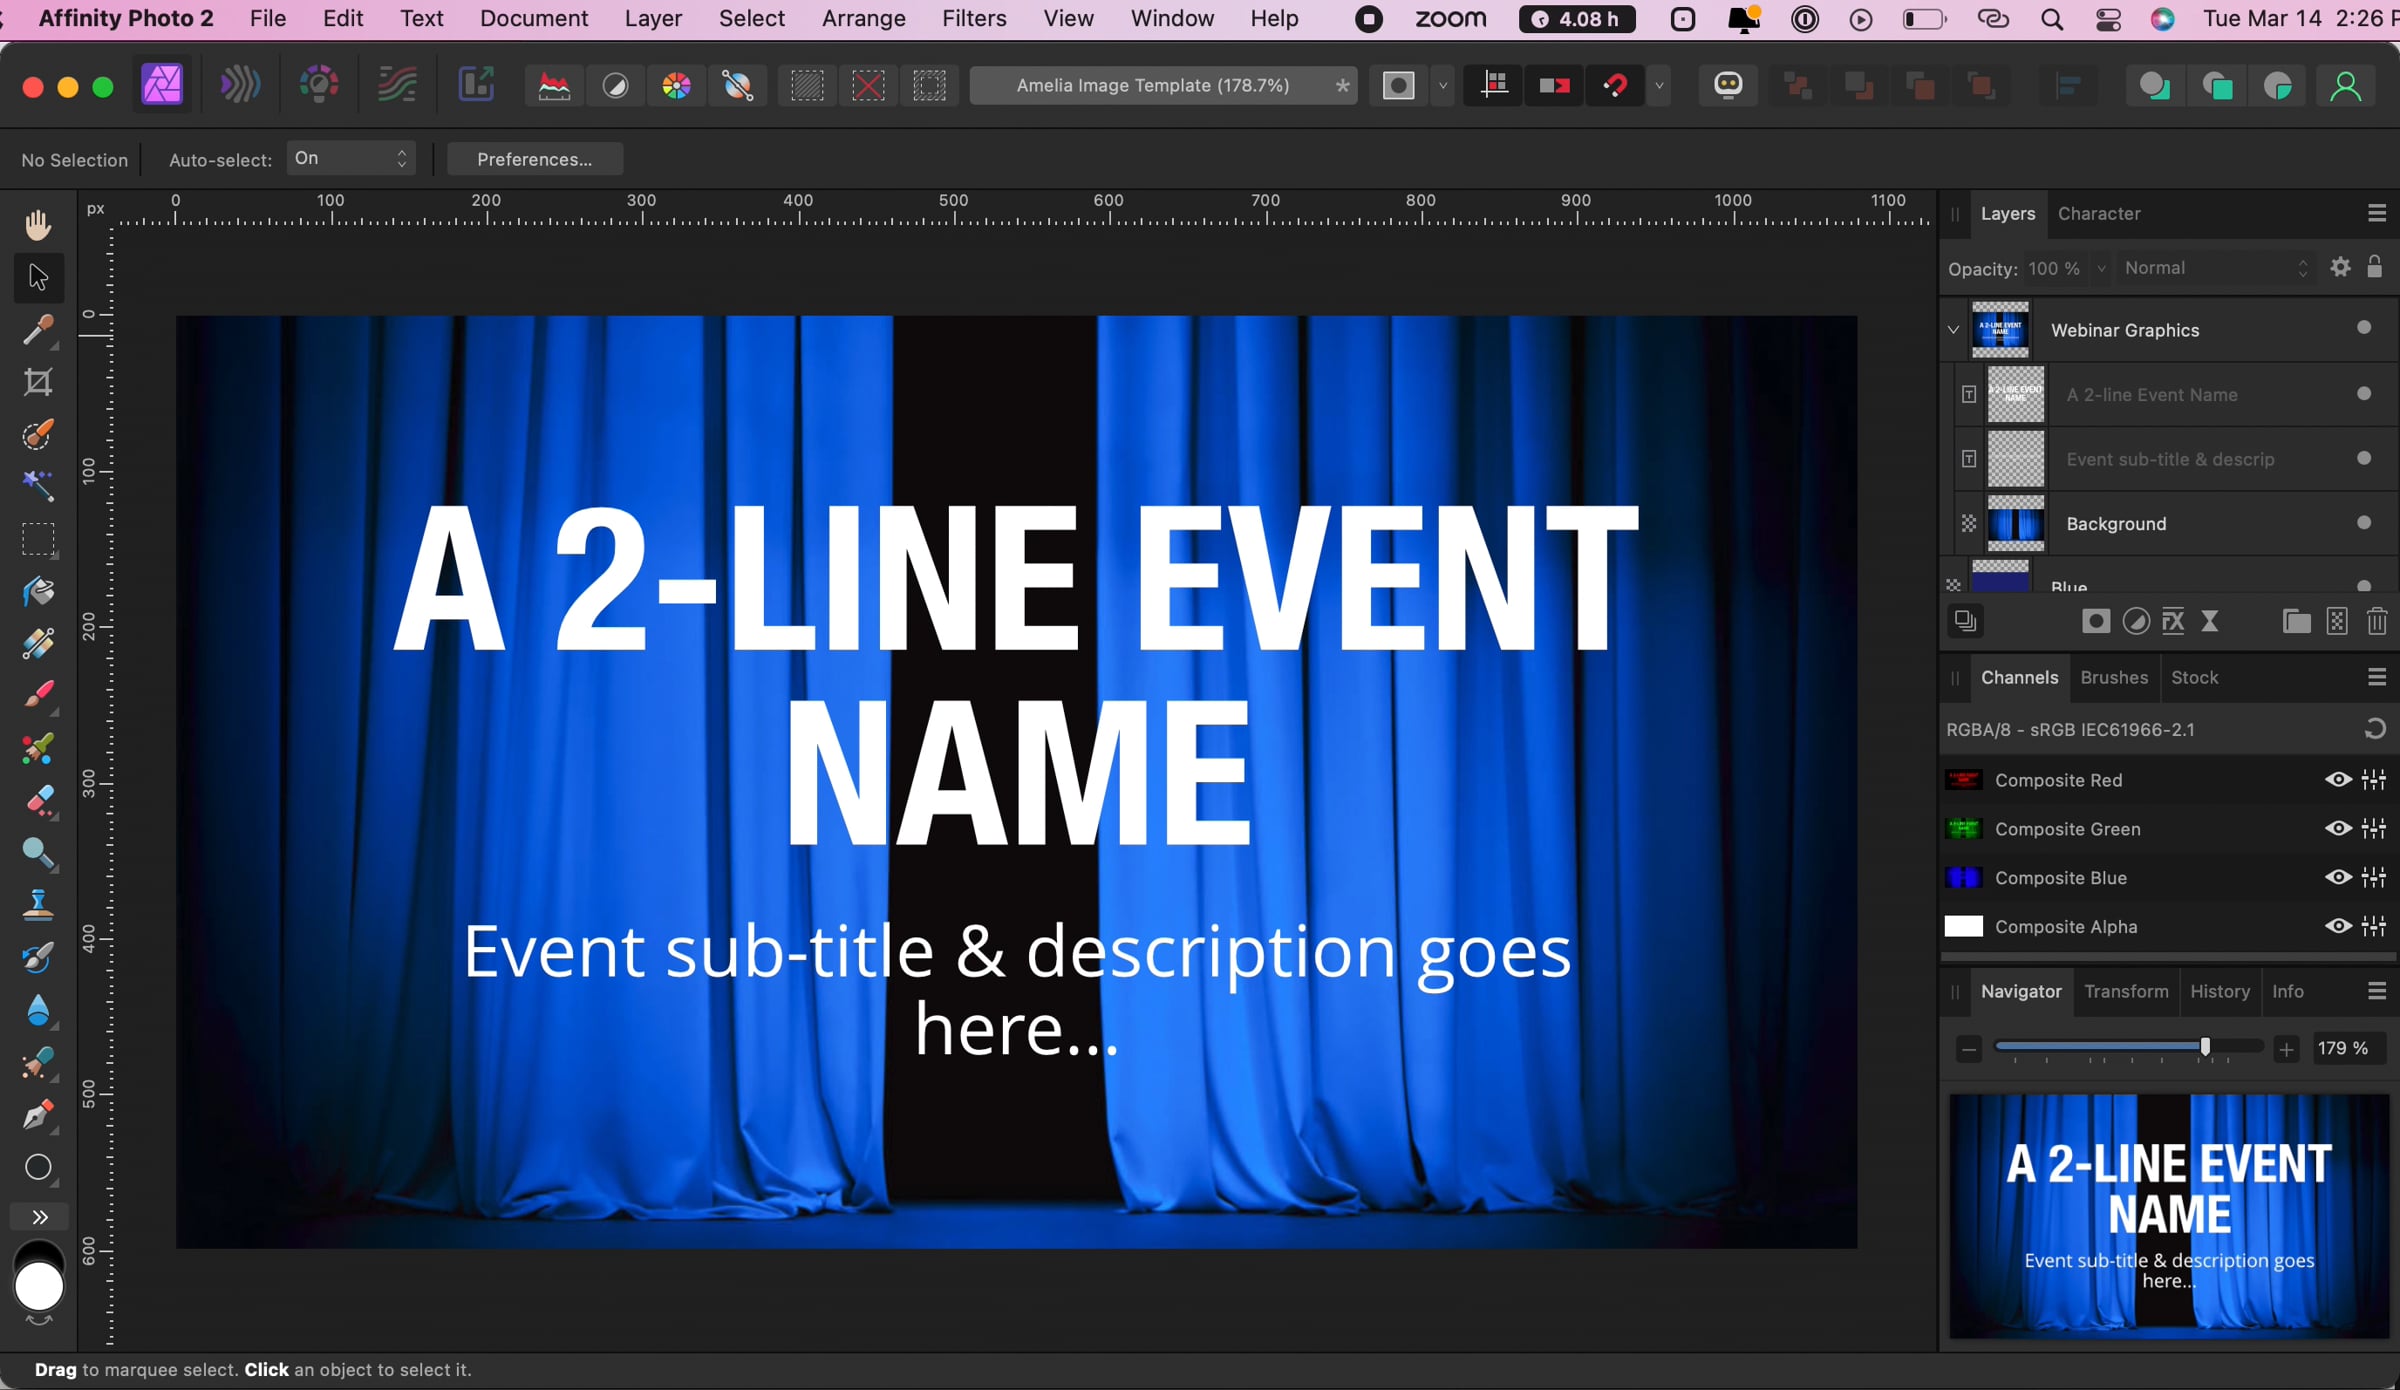The image size is (2400, 1390).
Task: Select the Hand (View) tool
Action: (38, 225)
